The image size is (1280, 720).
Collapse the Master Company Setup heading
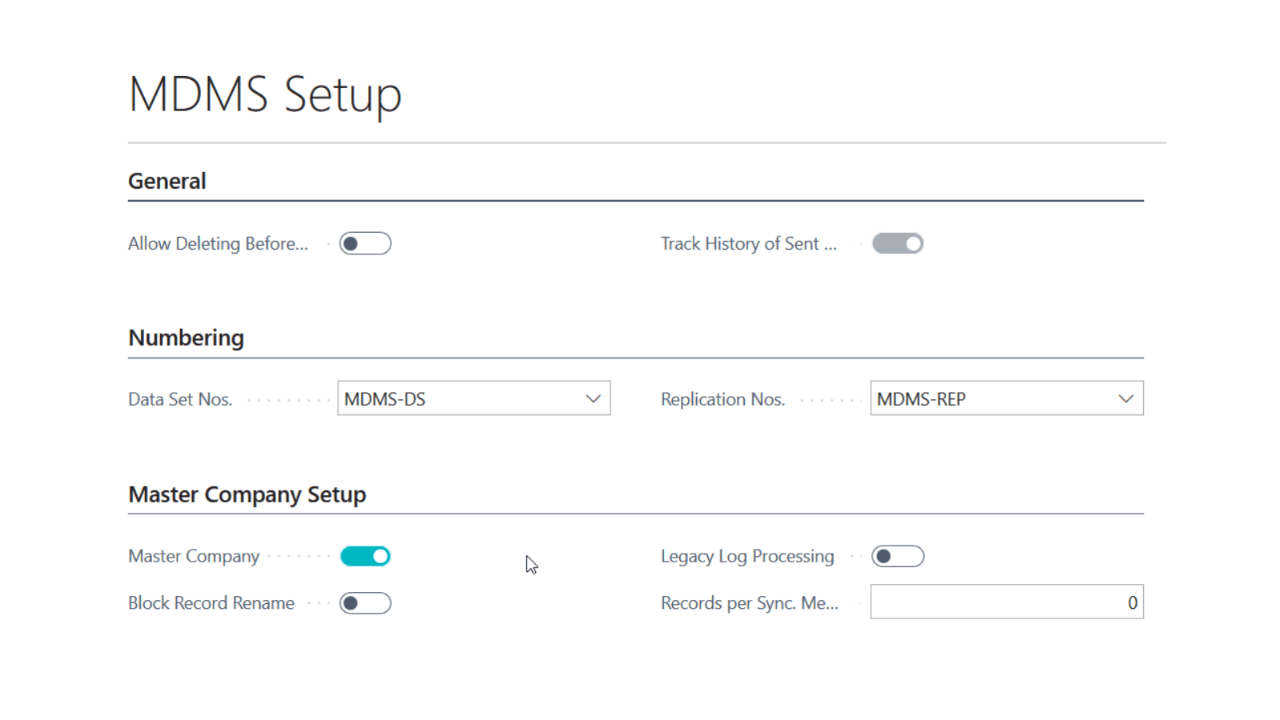247,495
